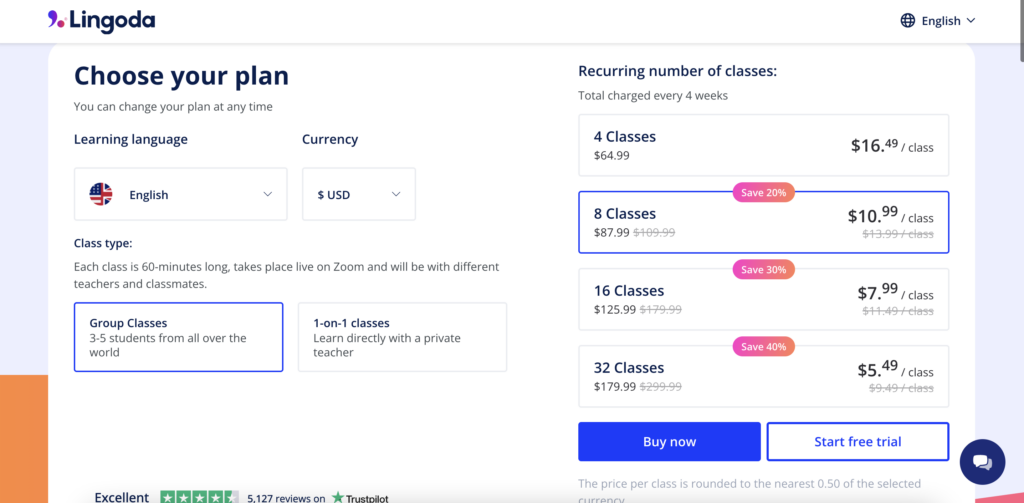1024x503 pixels.
Task: Click the Save 20% badge
Action: coord(764,192)
